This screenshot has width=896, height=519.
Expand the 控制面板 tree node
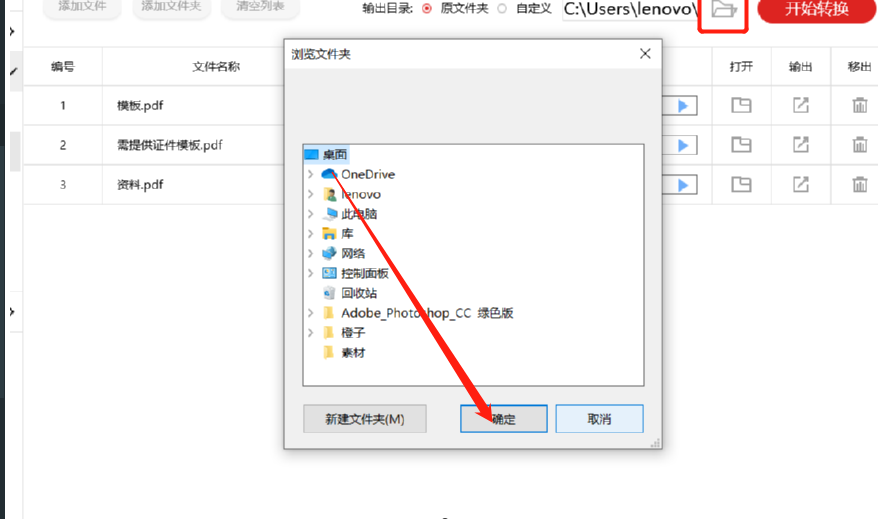[310, 273]
